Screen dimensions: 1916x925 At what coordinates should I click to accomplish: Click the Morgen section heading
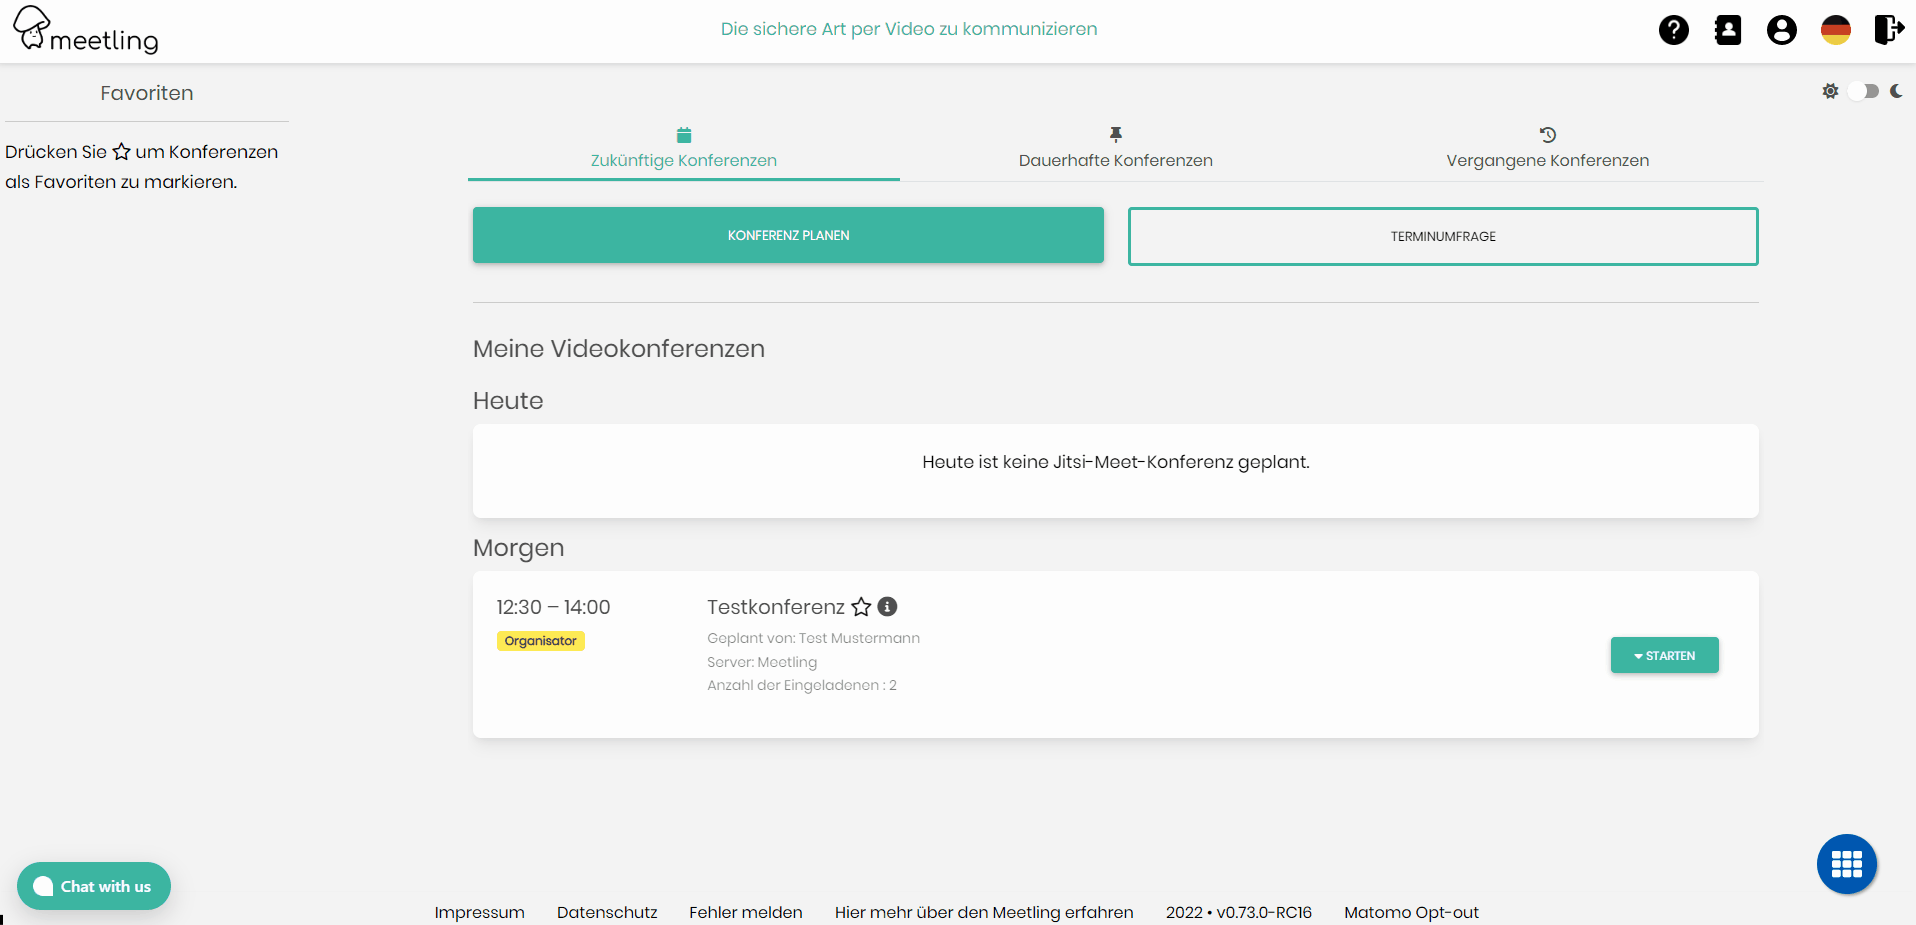click(518, 548)
